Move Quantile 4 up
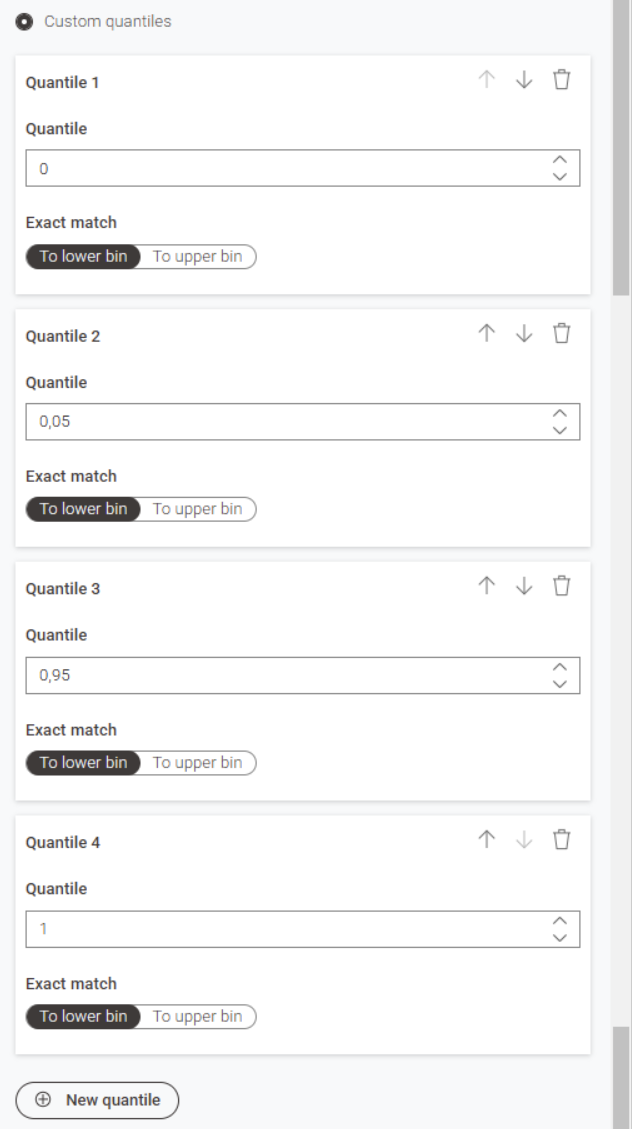The height and width of the screenshot is (1129, 632). [487, 840]
